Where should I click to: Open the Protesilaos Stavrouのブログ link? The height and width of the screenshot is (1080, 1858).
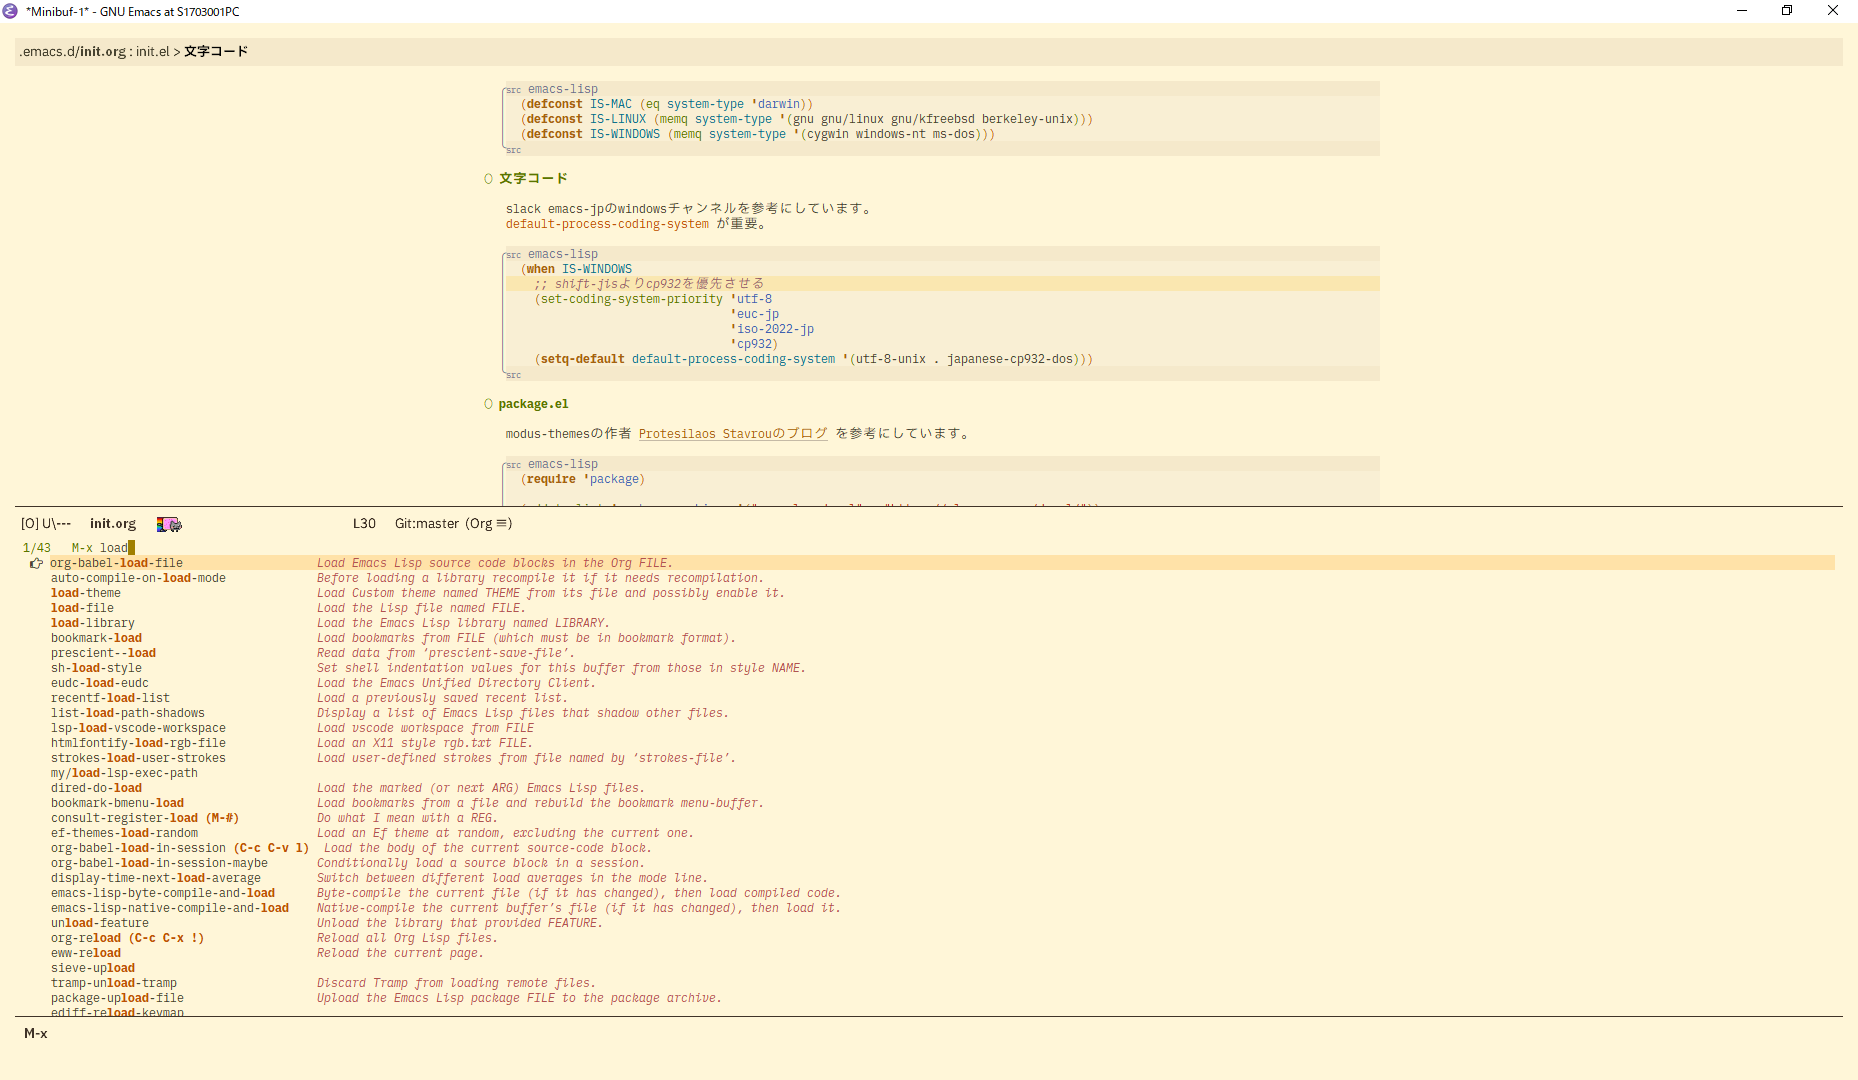(733, 433)
